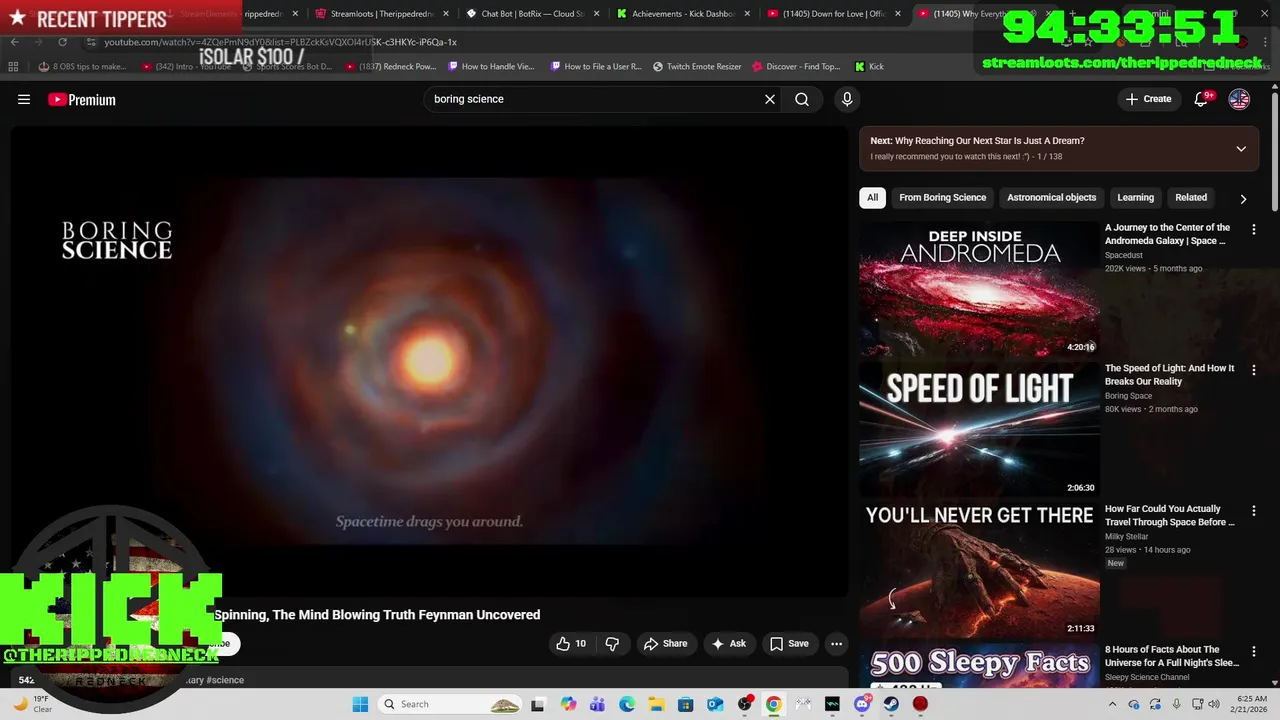The width and height of the screenshot is (1280, 720).
Task: Open options for 8 Hours of Facts video
Action: [x=1254, y=652]
